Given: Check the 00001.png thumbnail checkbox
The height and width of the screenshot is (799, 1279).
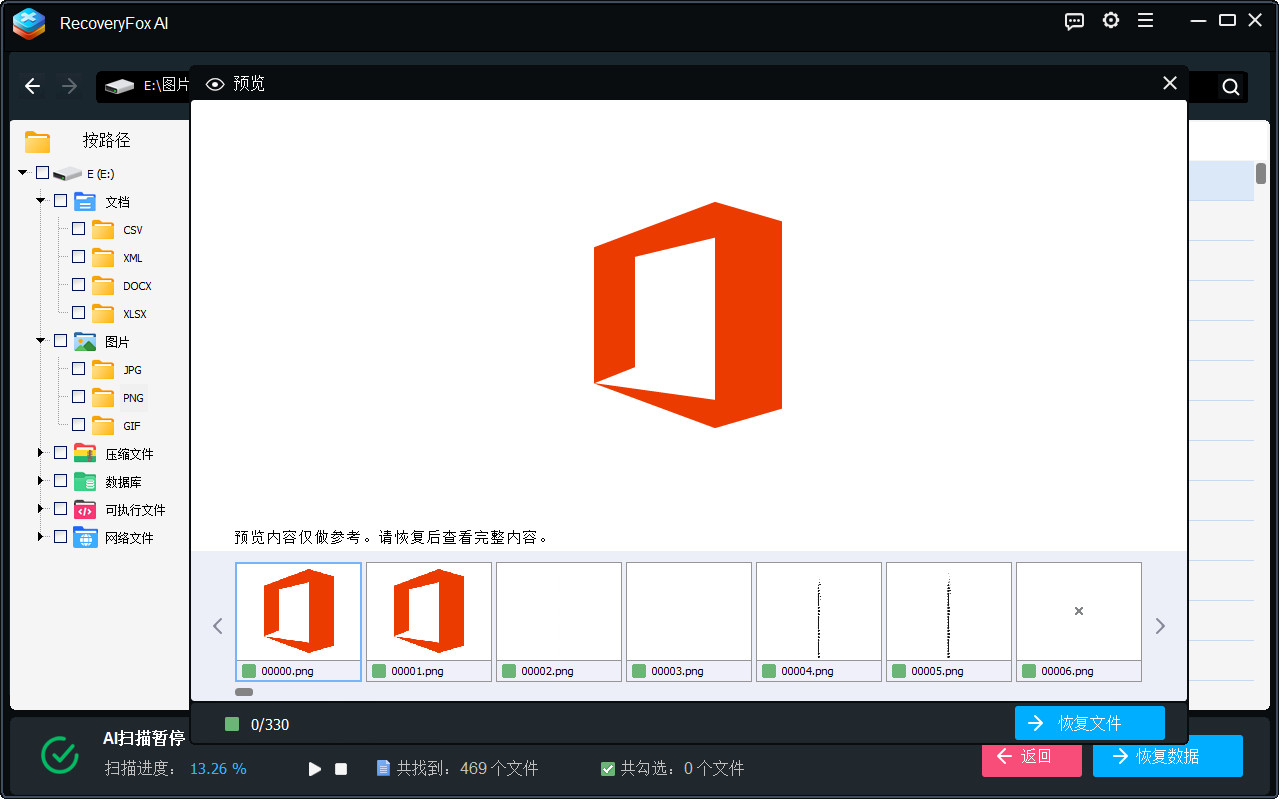Looking at the screenshot, I should pyautogui.click(x=380, y=670).
